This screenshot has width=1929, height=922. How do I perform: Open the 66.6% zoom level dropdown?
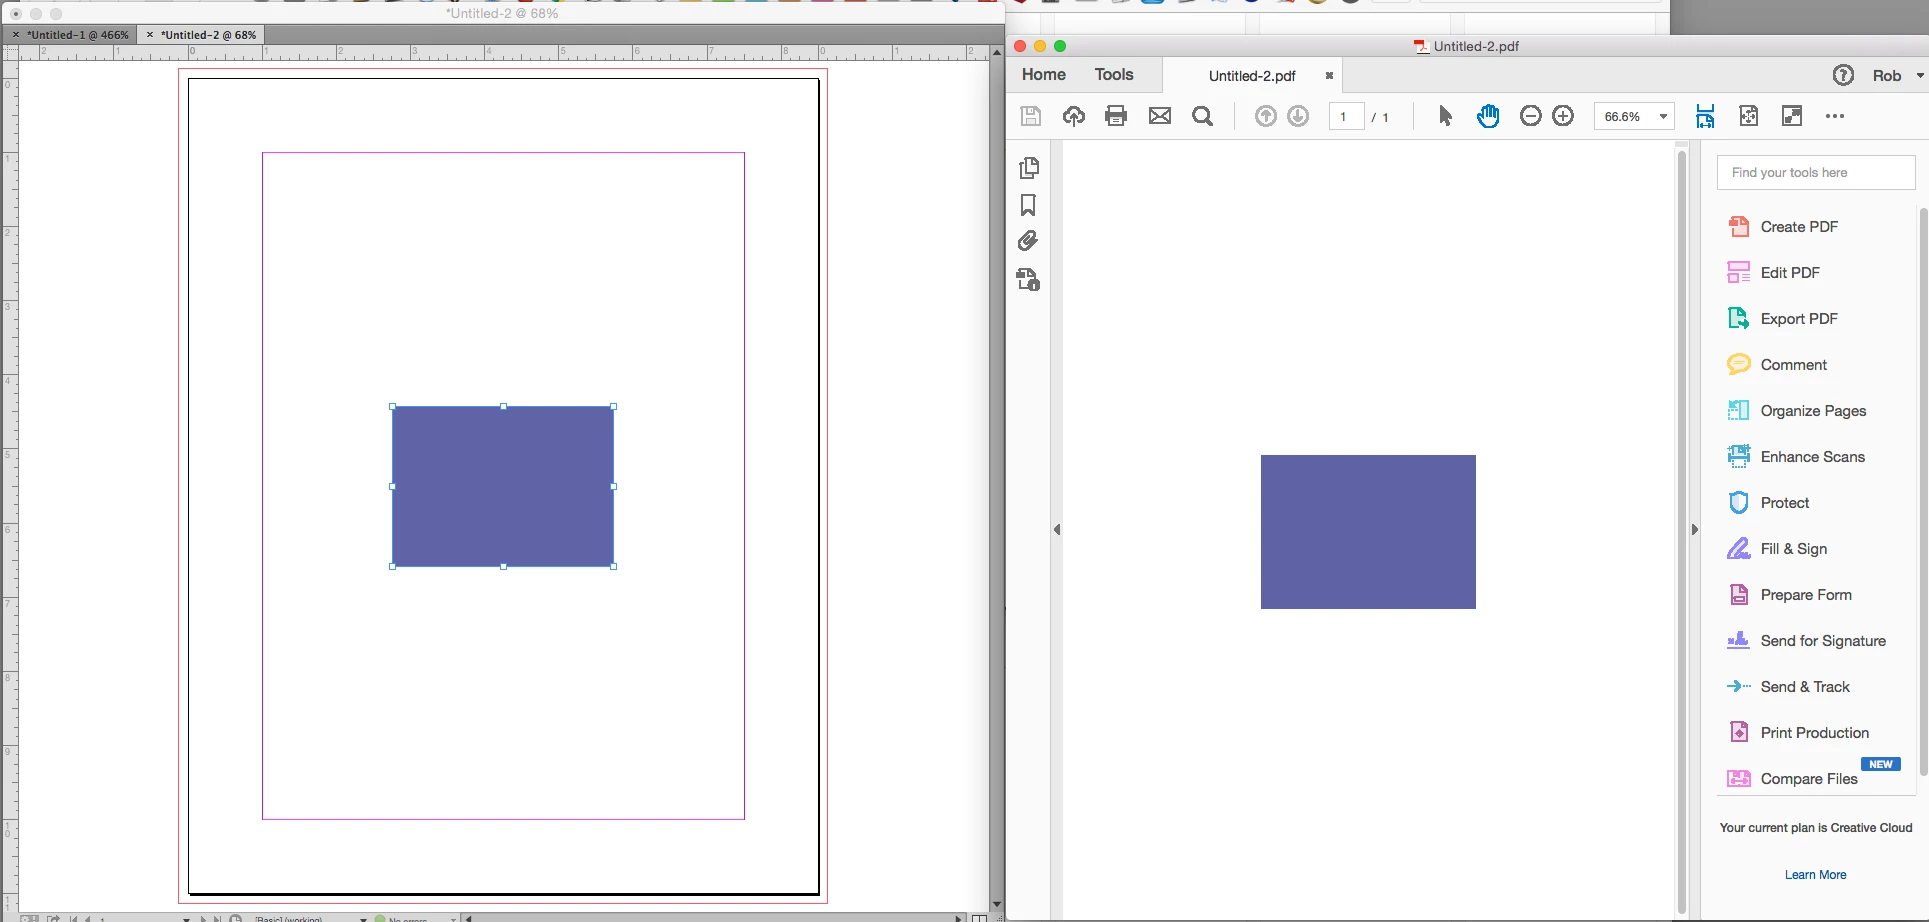tap(1634, 116)
